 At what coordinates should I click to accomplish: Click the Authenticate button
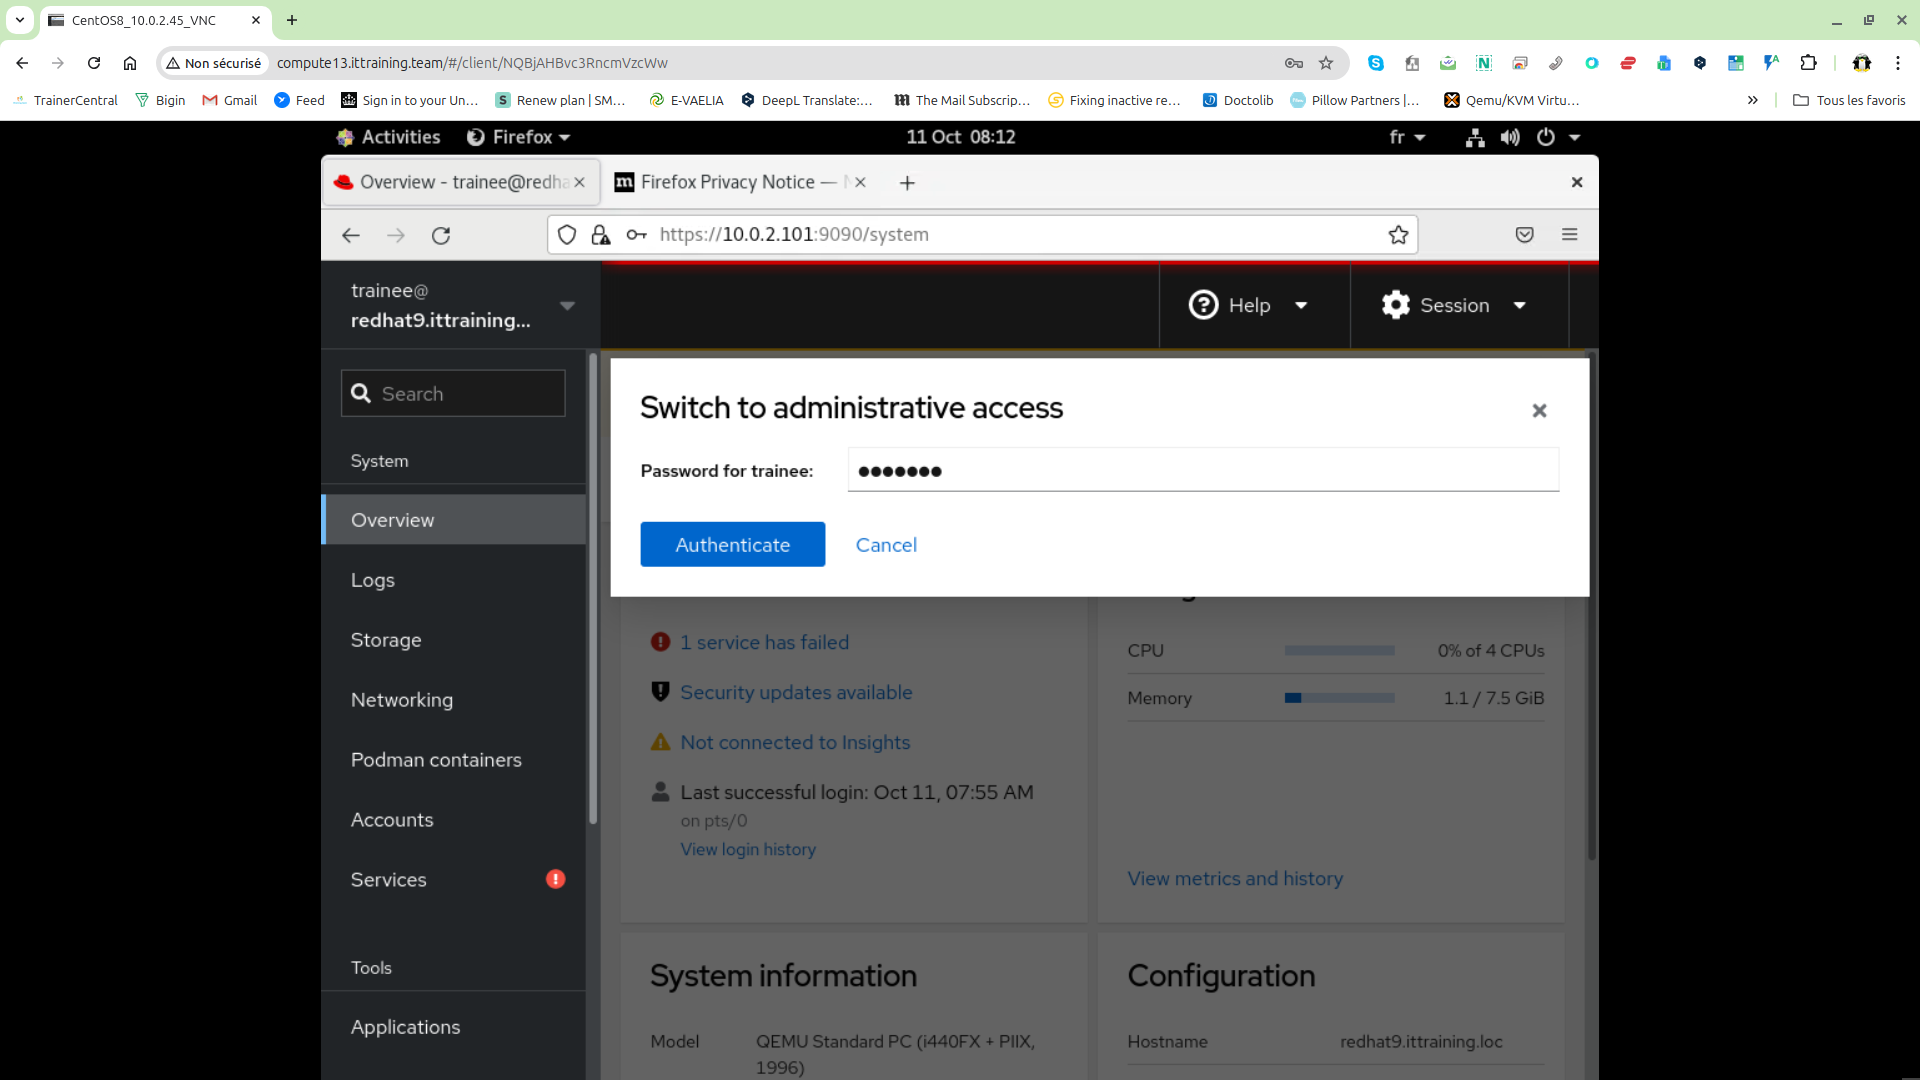[732, 544]
